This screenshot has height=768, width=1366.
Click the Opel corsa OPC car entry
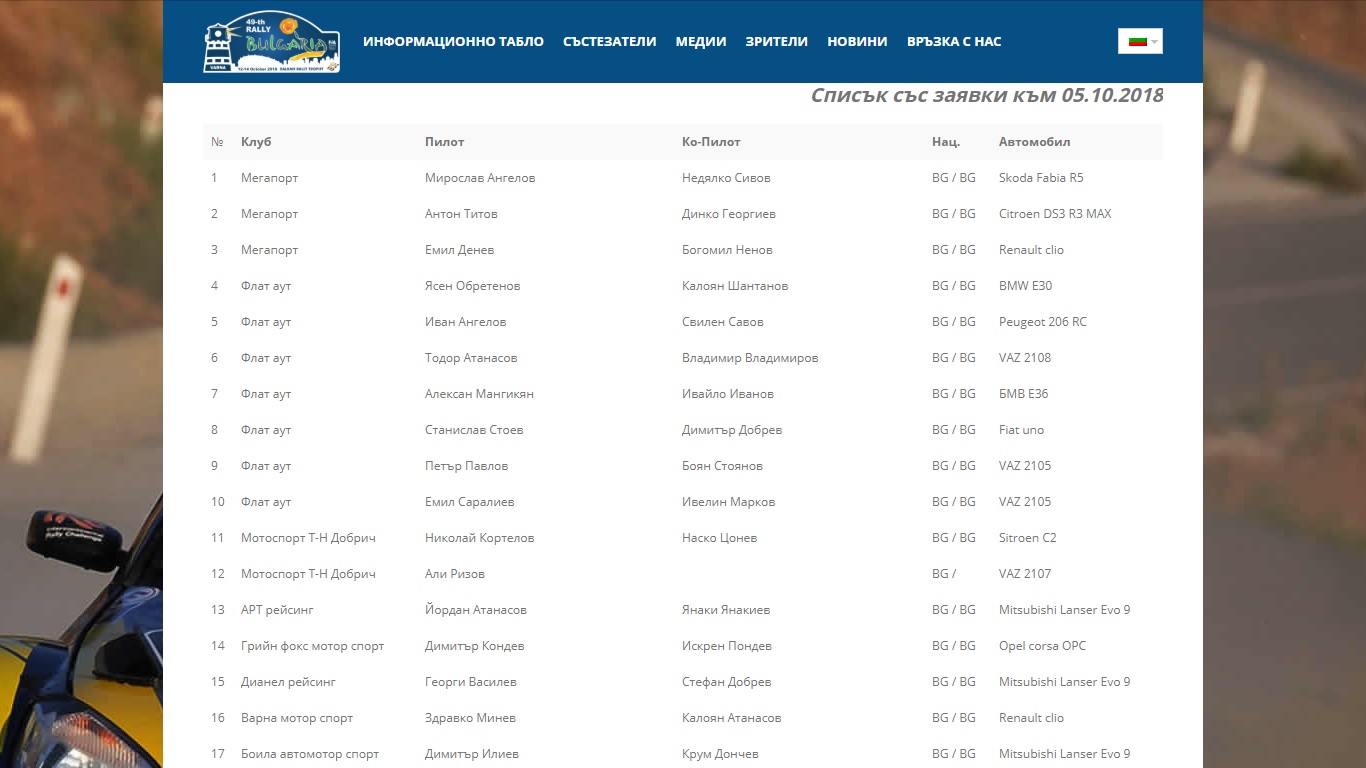click(x=1042, y=646)
